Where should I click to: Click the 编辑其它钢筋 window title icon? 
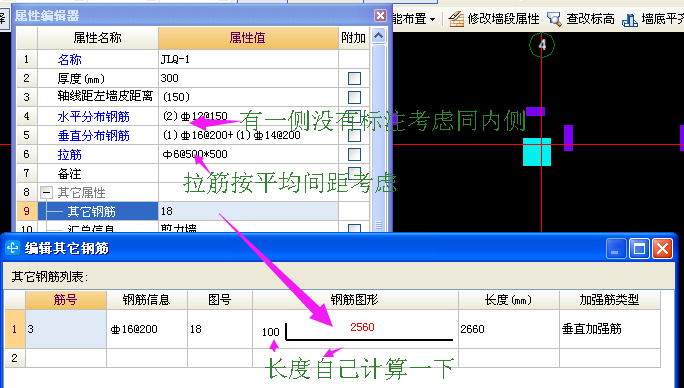[13, 248]
